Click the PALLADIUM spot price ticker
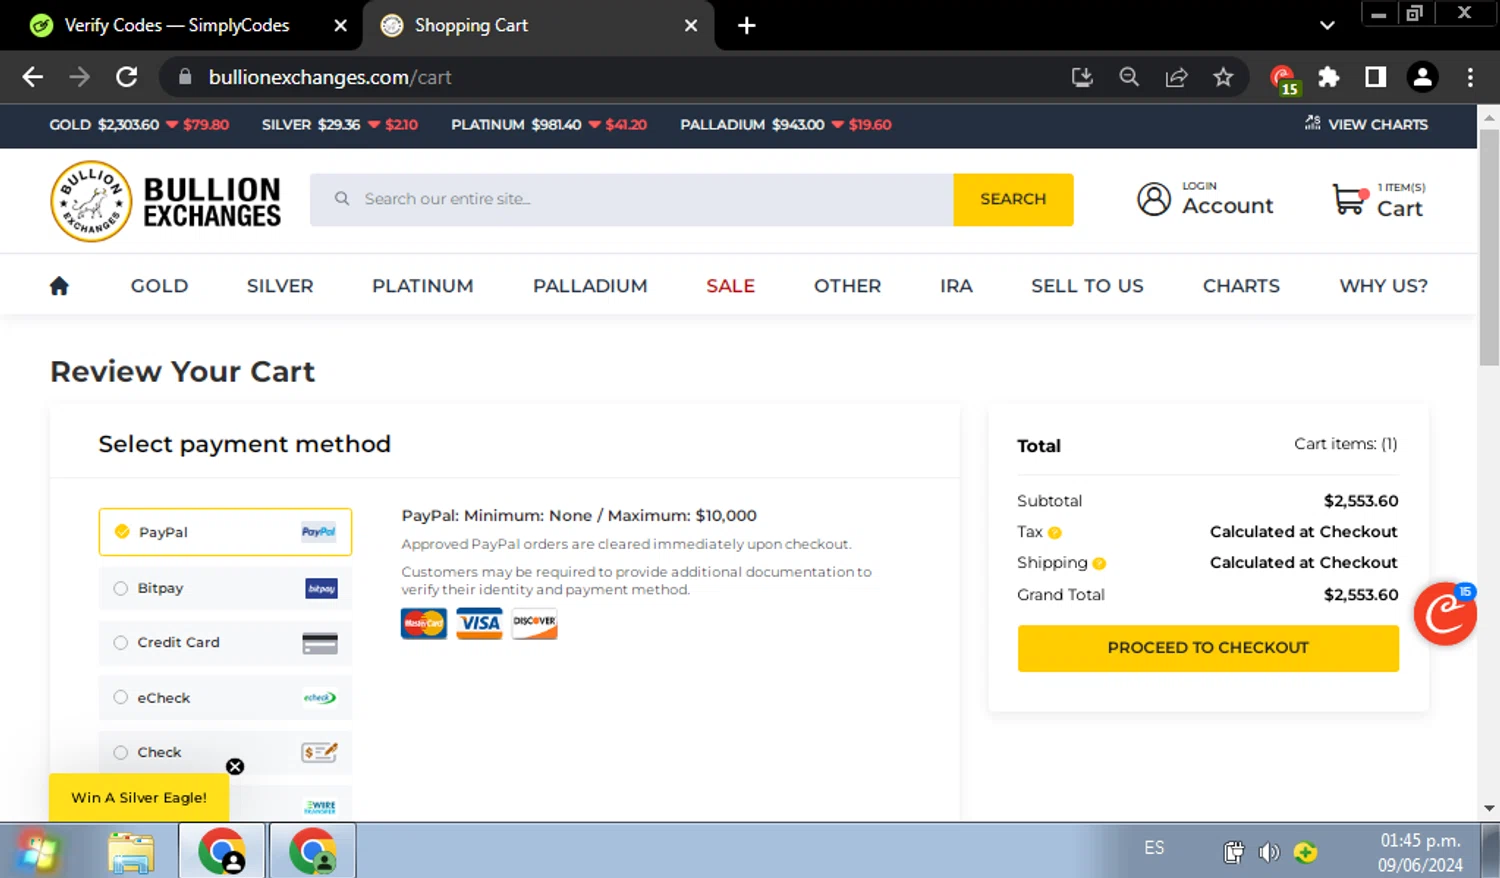The height and width of the screenshot is (878, 1500). pyautogui.click(x=786, y=124)
